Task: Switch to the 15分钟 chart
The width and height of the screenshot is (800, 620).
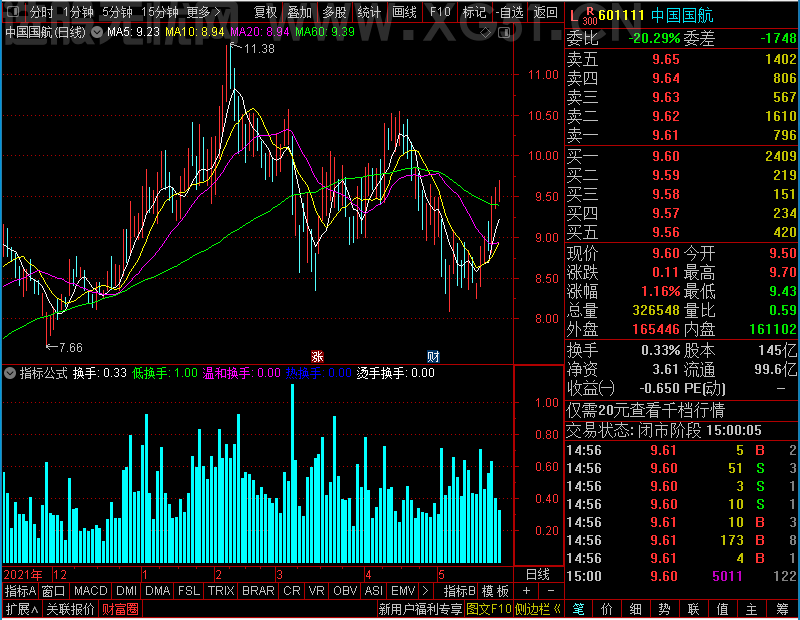Action: (160, 11)
